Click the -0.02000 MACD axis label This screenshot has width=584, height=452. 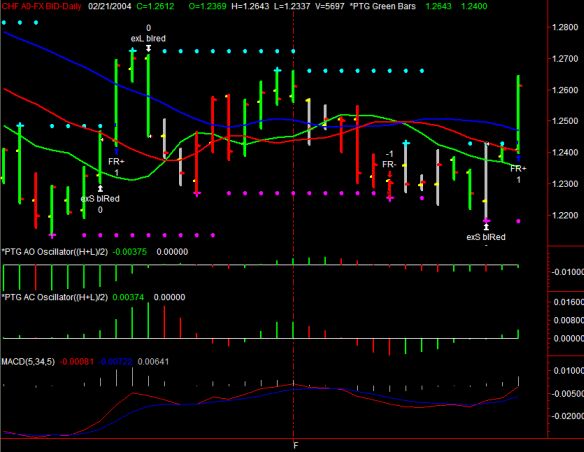click(x=567, y=416)
